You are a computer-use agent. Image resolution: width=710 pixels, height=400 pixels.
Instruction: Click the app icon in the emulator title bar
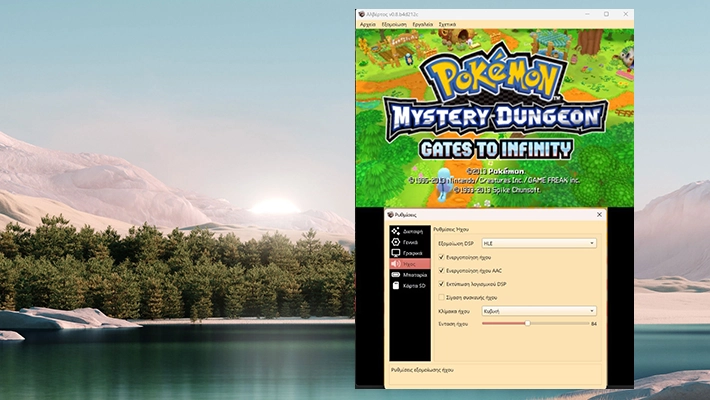pyautogui.click(x=361, y=14)
